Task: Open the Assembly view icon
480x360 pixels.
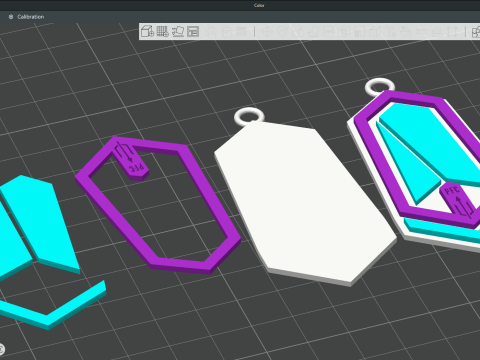Action: point(475,31)
